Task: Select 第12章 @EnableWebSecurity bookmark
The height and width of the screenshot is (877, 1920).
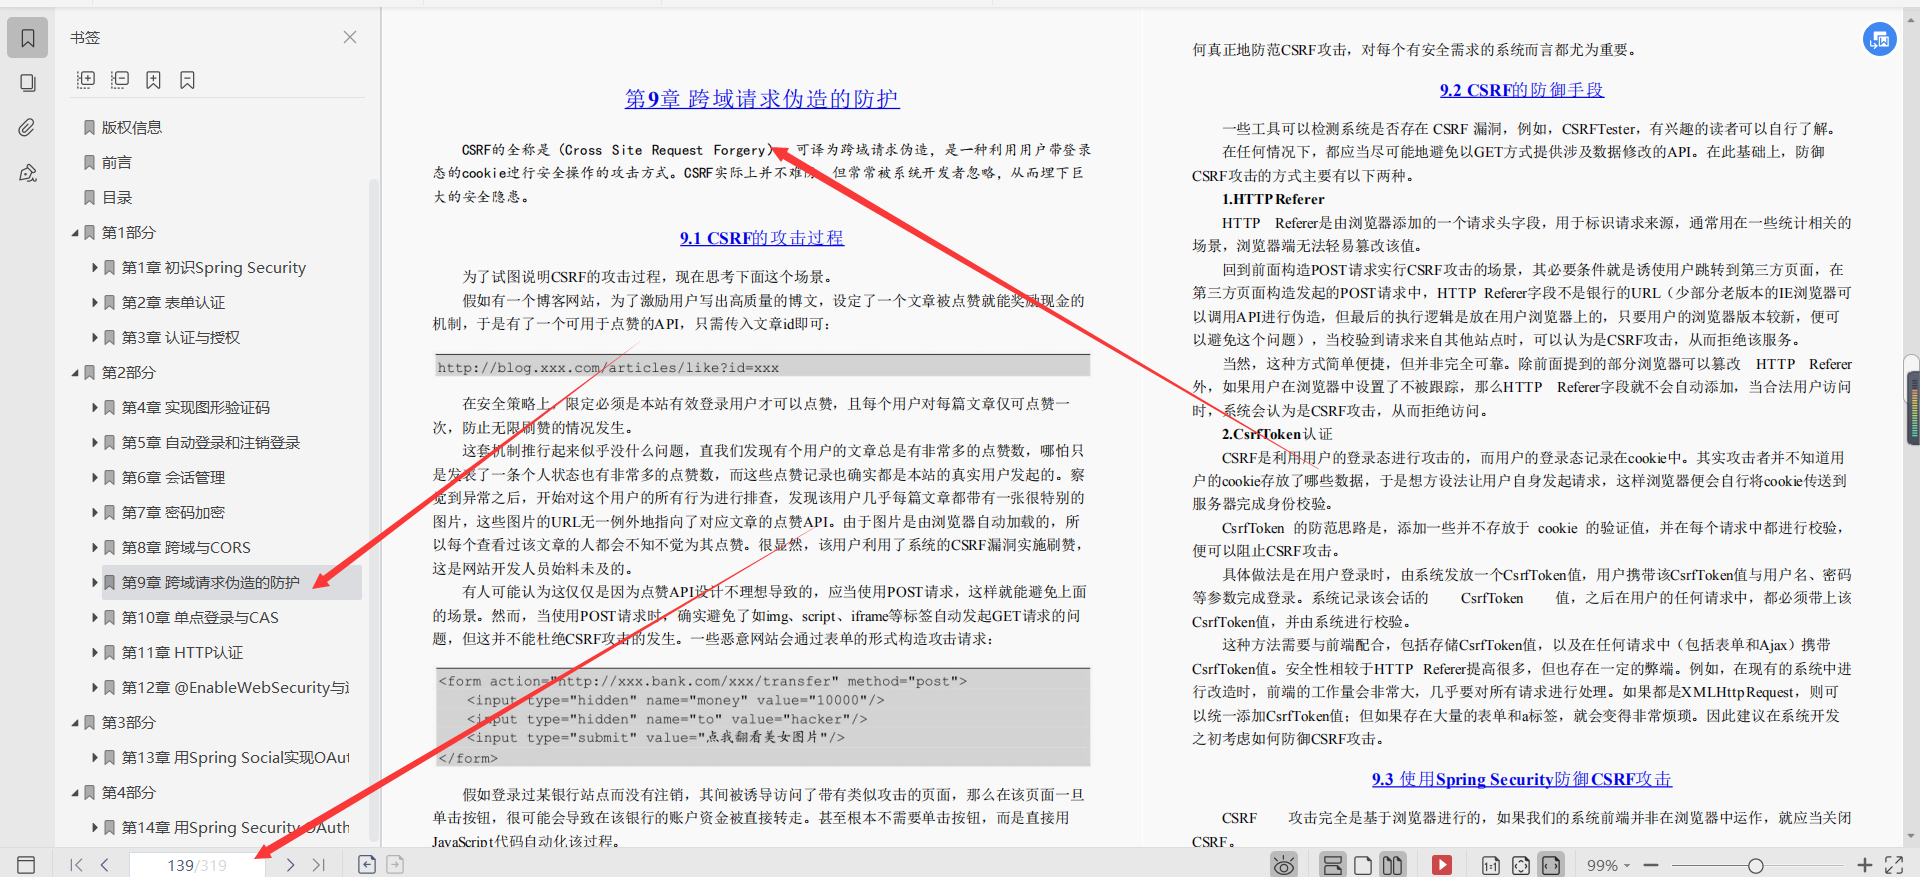Action: pyautogui.click(x=235, y=687)
